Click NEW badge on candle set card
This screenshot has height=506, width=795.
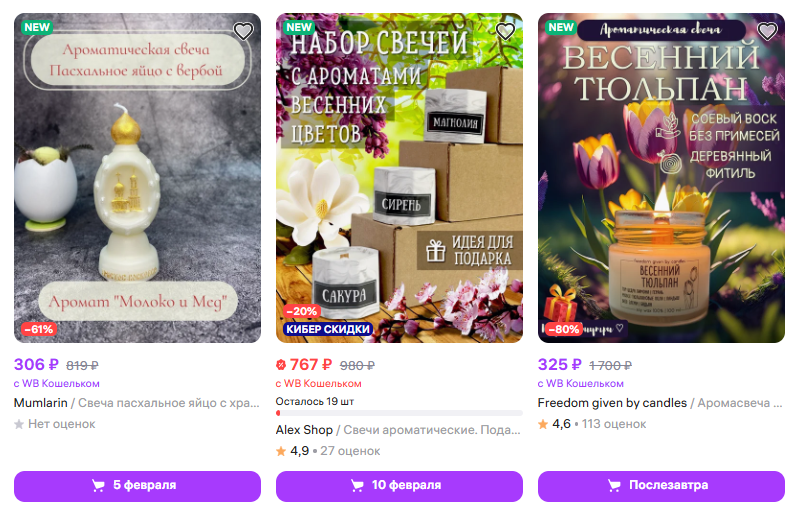tap(299, 27)
